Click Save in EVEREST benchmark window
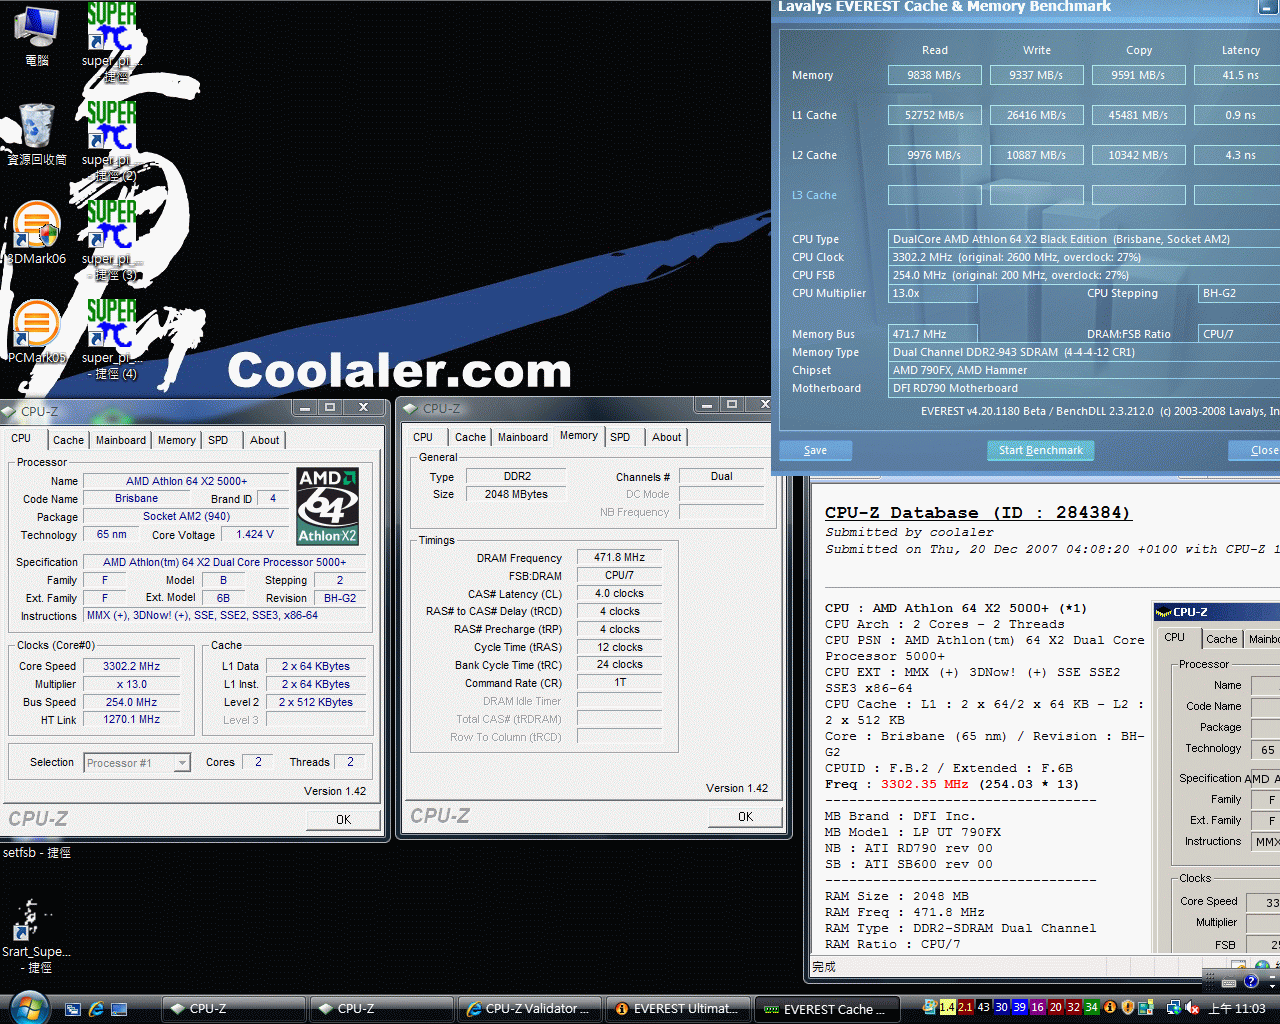 click(x=815, y=450)
